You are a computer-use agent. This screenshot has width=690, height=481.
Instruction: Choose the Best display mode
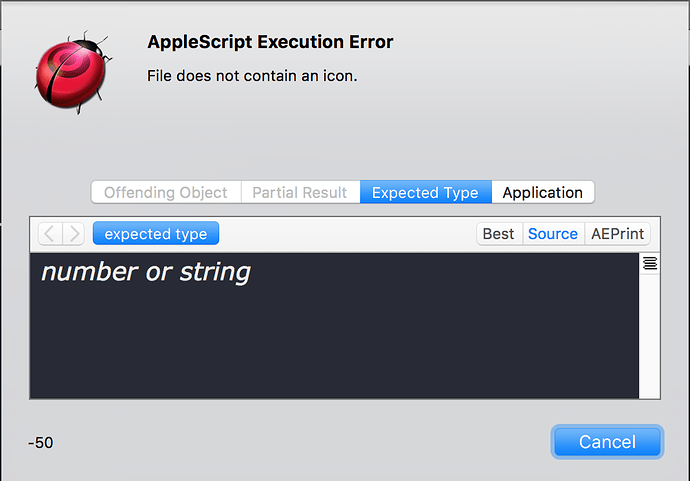pos(499,234)
